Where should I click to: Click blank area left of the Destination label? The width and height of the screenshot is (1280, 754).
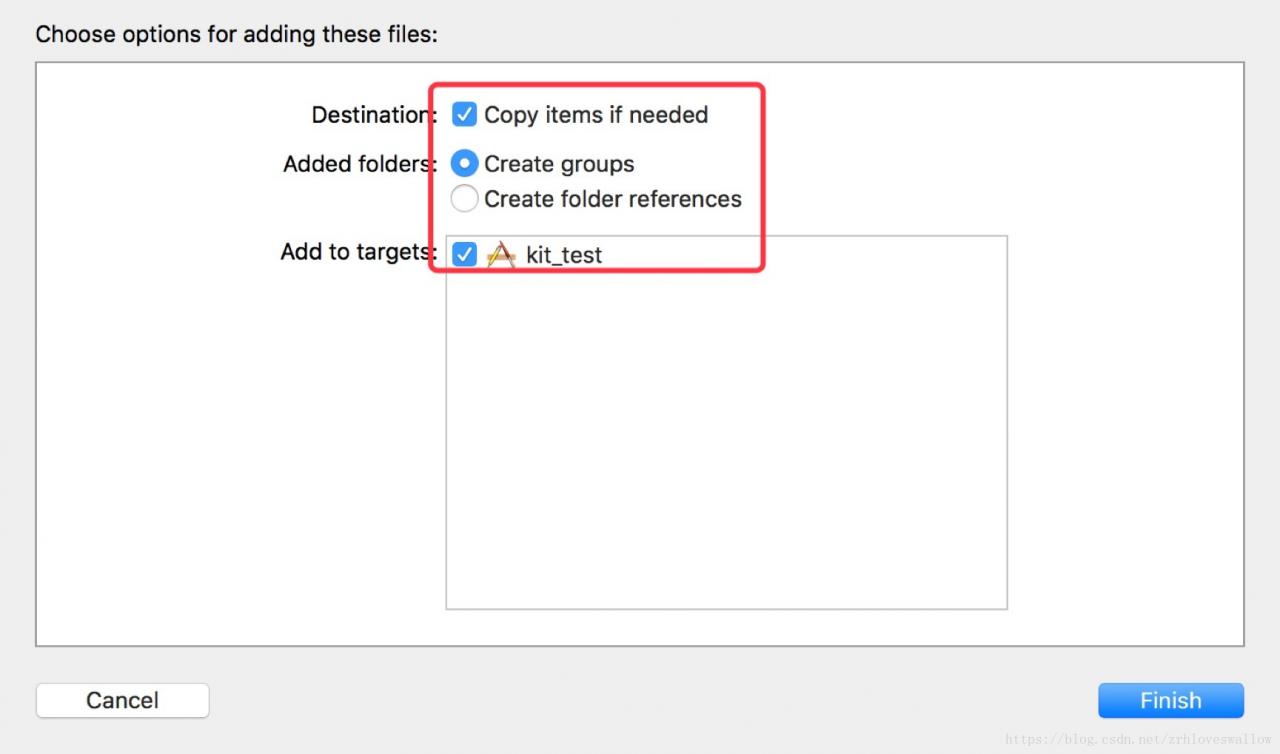[x=170, y=115]
